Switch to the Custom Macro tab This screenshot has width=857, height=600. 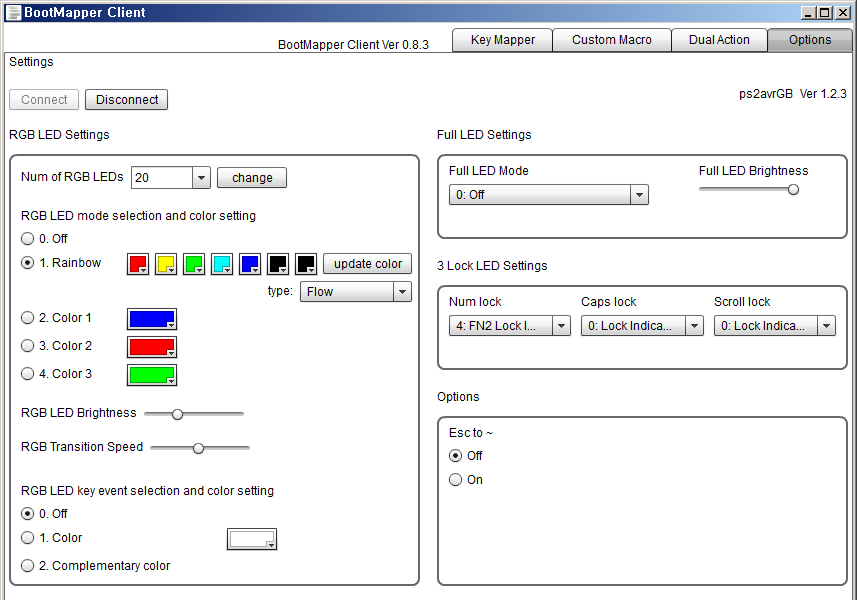(611, 40)
